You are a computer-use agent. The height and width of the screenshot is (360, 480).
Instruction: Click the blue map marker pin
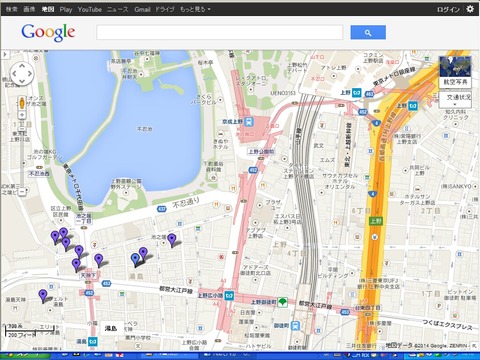tap(135, 259)
